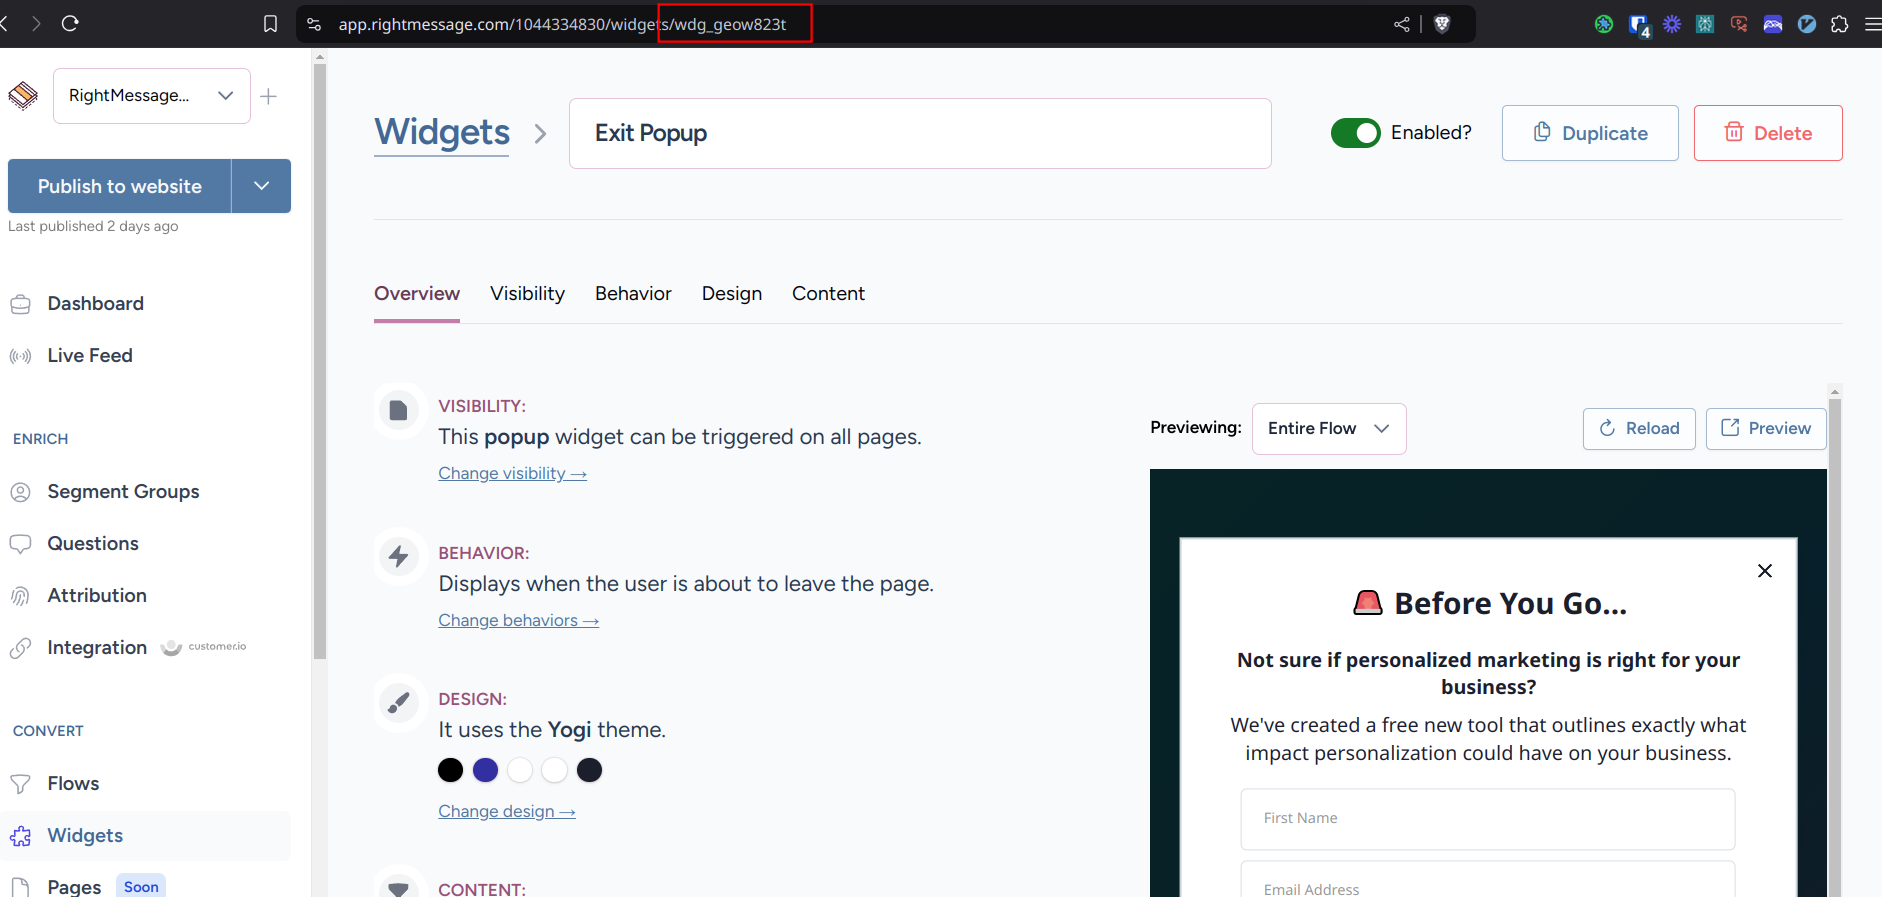Close the Before You Go popup preview
This screenshot has width=1882, height=897.
tap(1764, 570)
